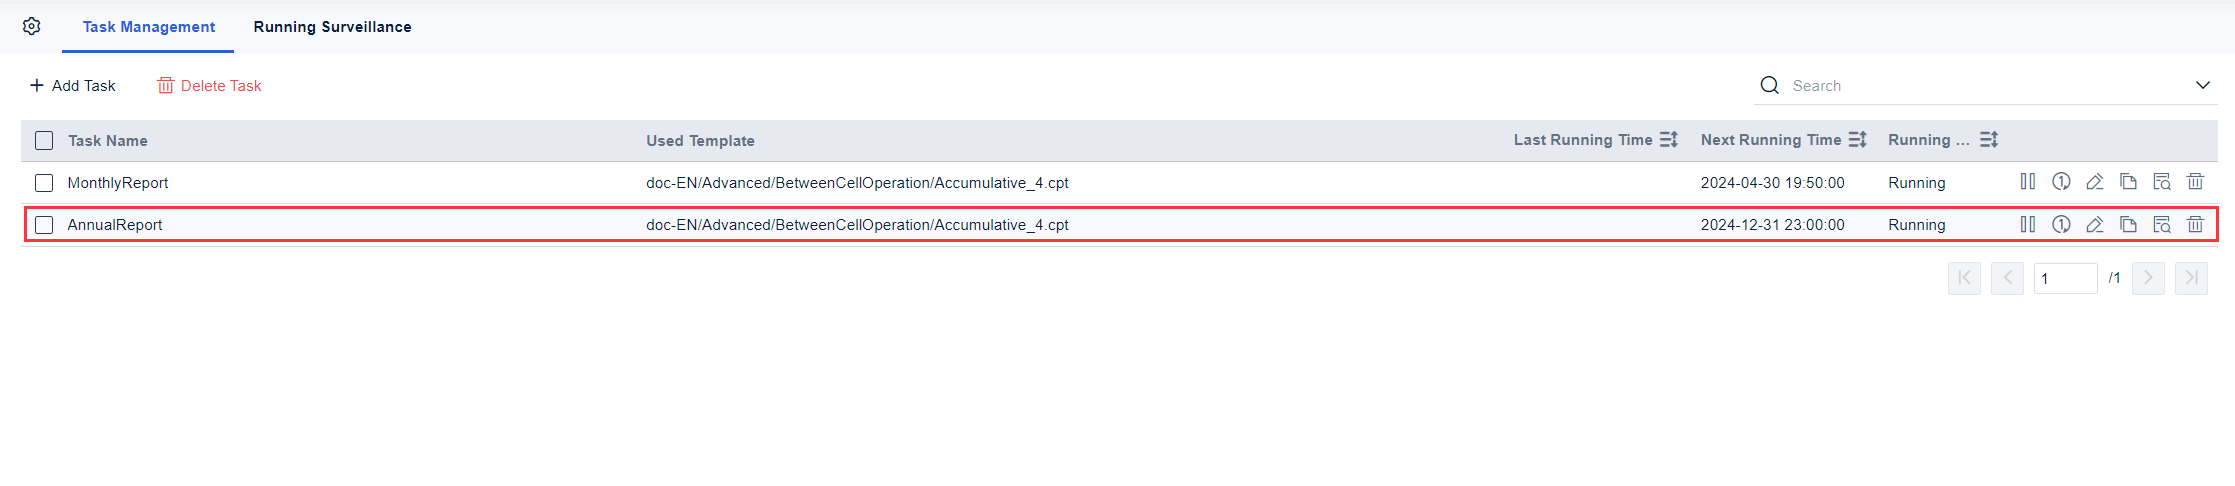2235x486 pixels.
Task: Open the Task Management tab
Action: 149,27
